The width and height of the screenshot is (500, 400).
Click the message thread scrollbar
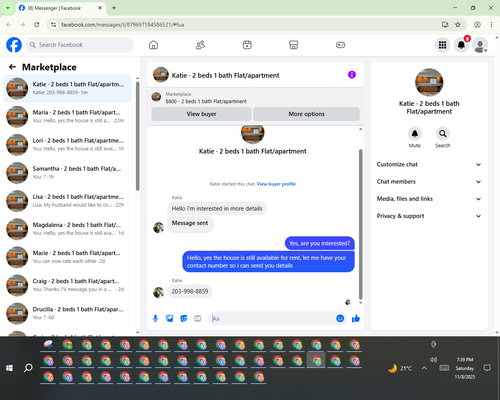pos(360,224)
